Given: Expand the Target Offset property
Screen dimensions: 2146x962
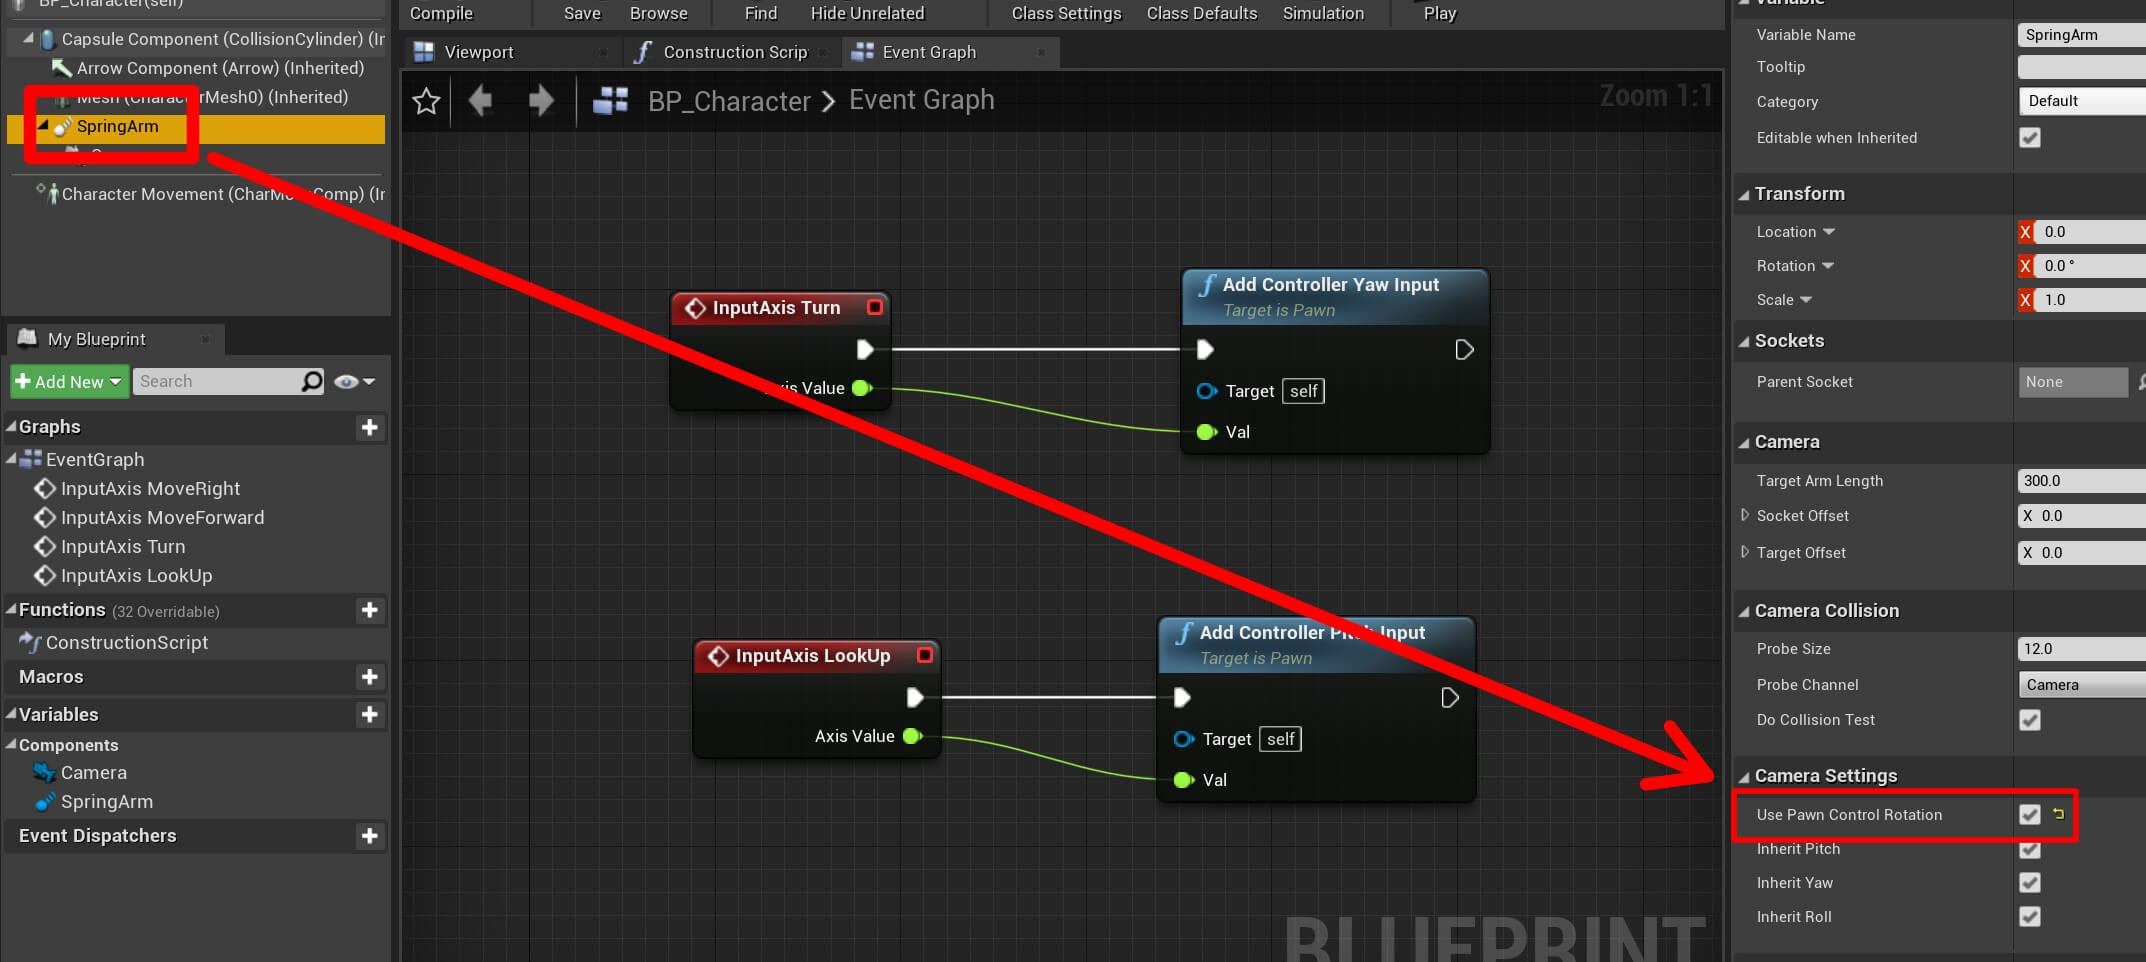Looking at the screenshot, I should (x=1745, y=552).
